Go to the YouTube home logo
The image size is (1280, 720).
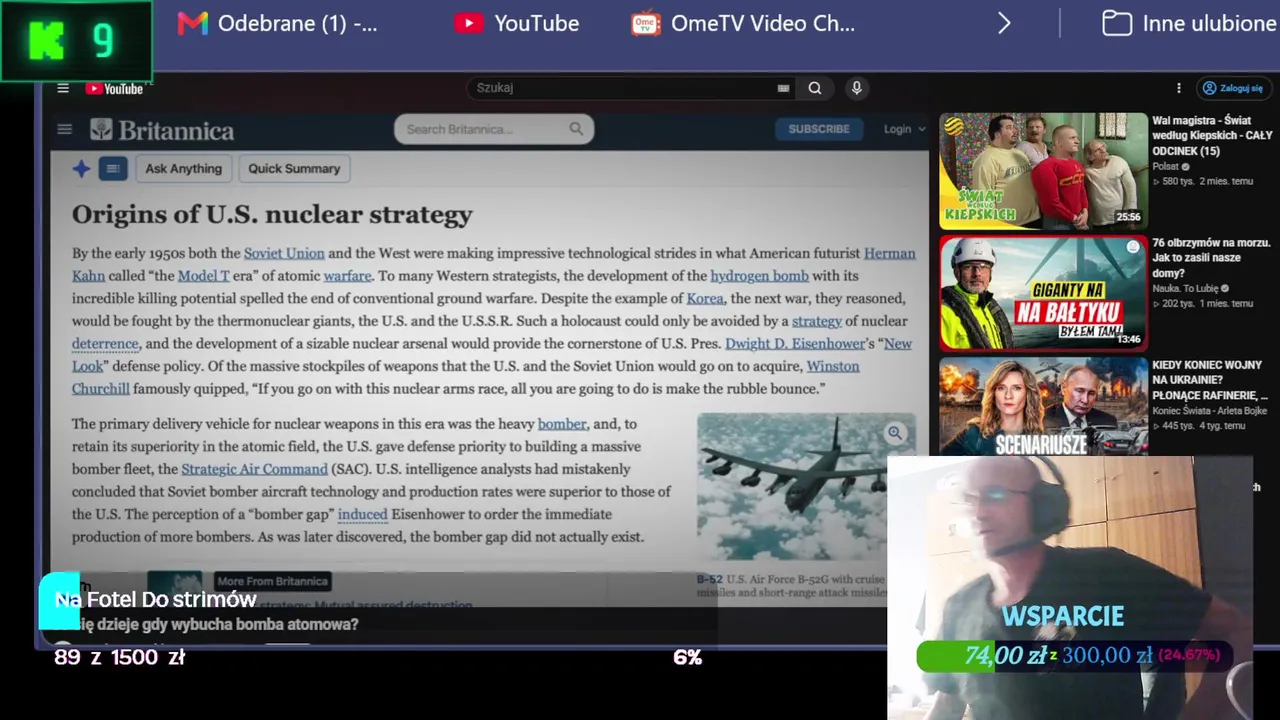coord(114,88)
